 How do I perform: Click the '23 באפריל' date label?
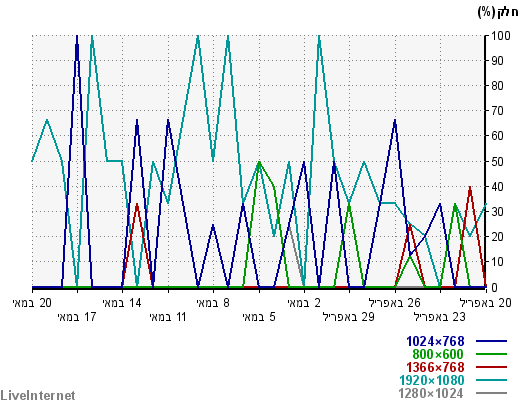(440, 317)
